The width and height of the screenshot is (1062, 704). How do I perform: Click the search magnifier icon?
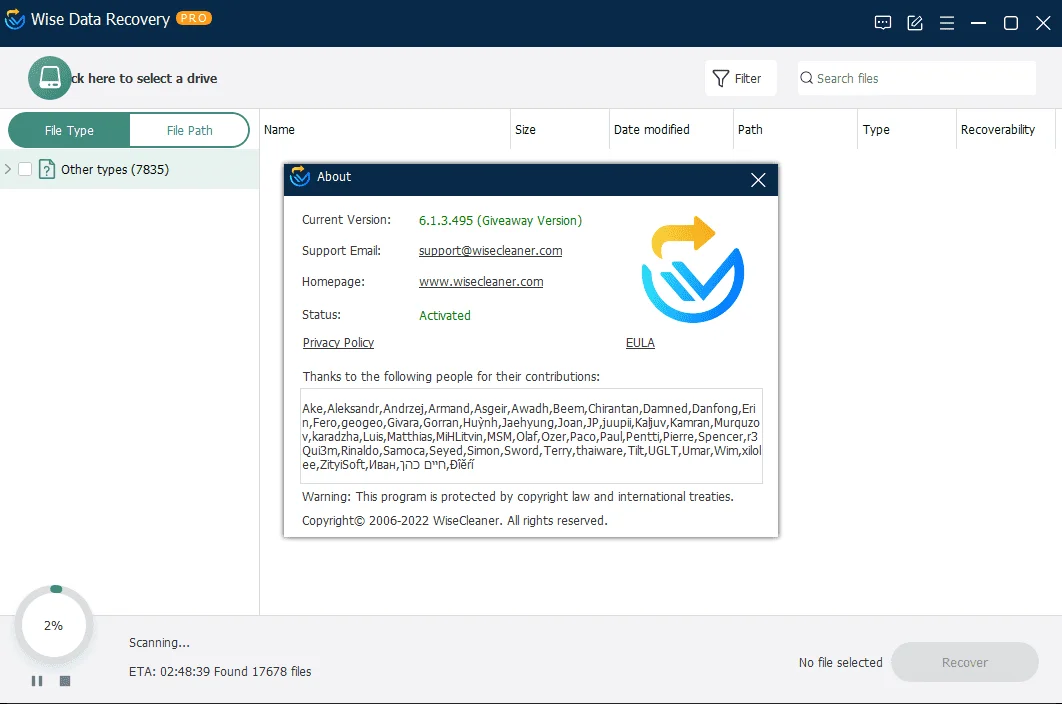click(x=806, y=78)
